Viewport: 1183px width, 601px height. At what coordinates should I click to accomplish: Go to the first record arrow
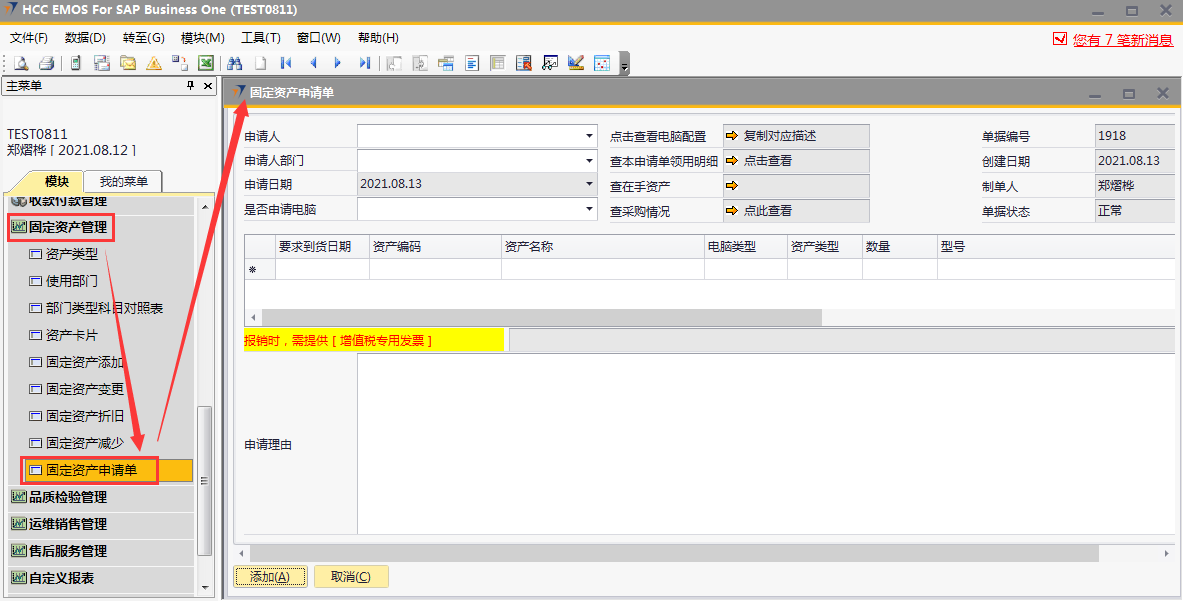click(x=286, y=63)
